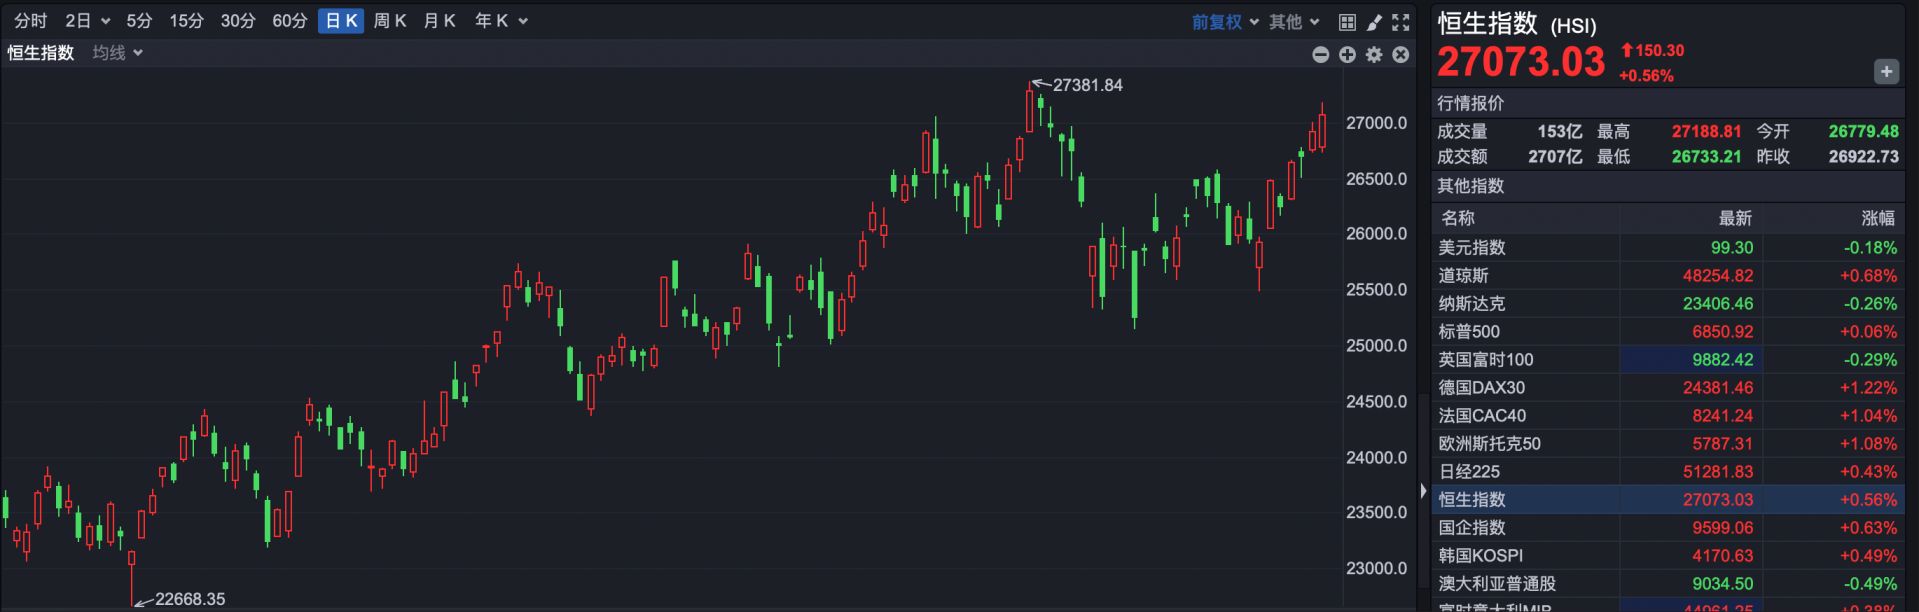This screenshot has width=1919, height=612.
Task: Zoom out chart with minus icon
Action: coord(1320,55)
